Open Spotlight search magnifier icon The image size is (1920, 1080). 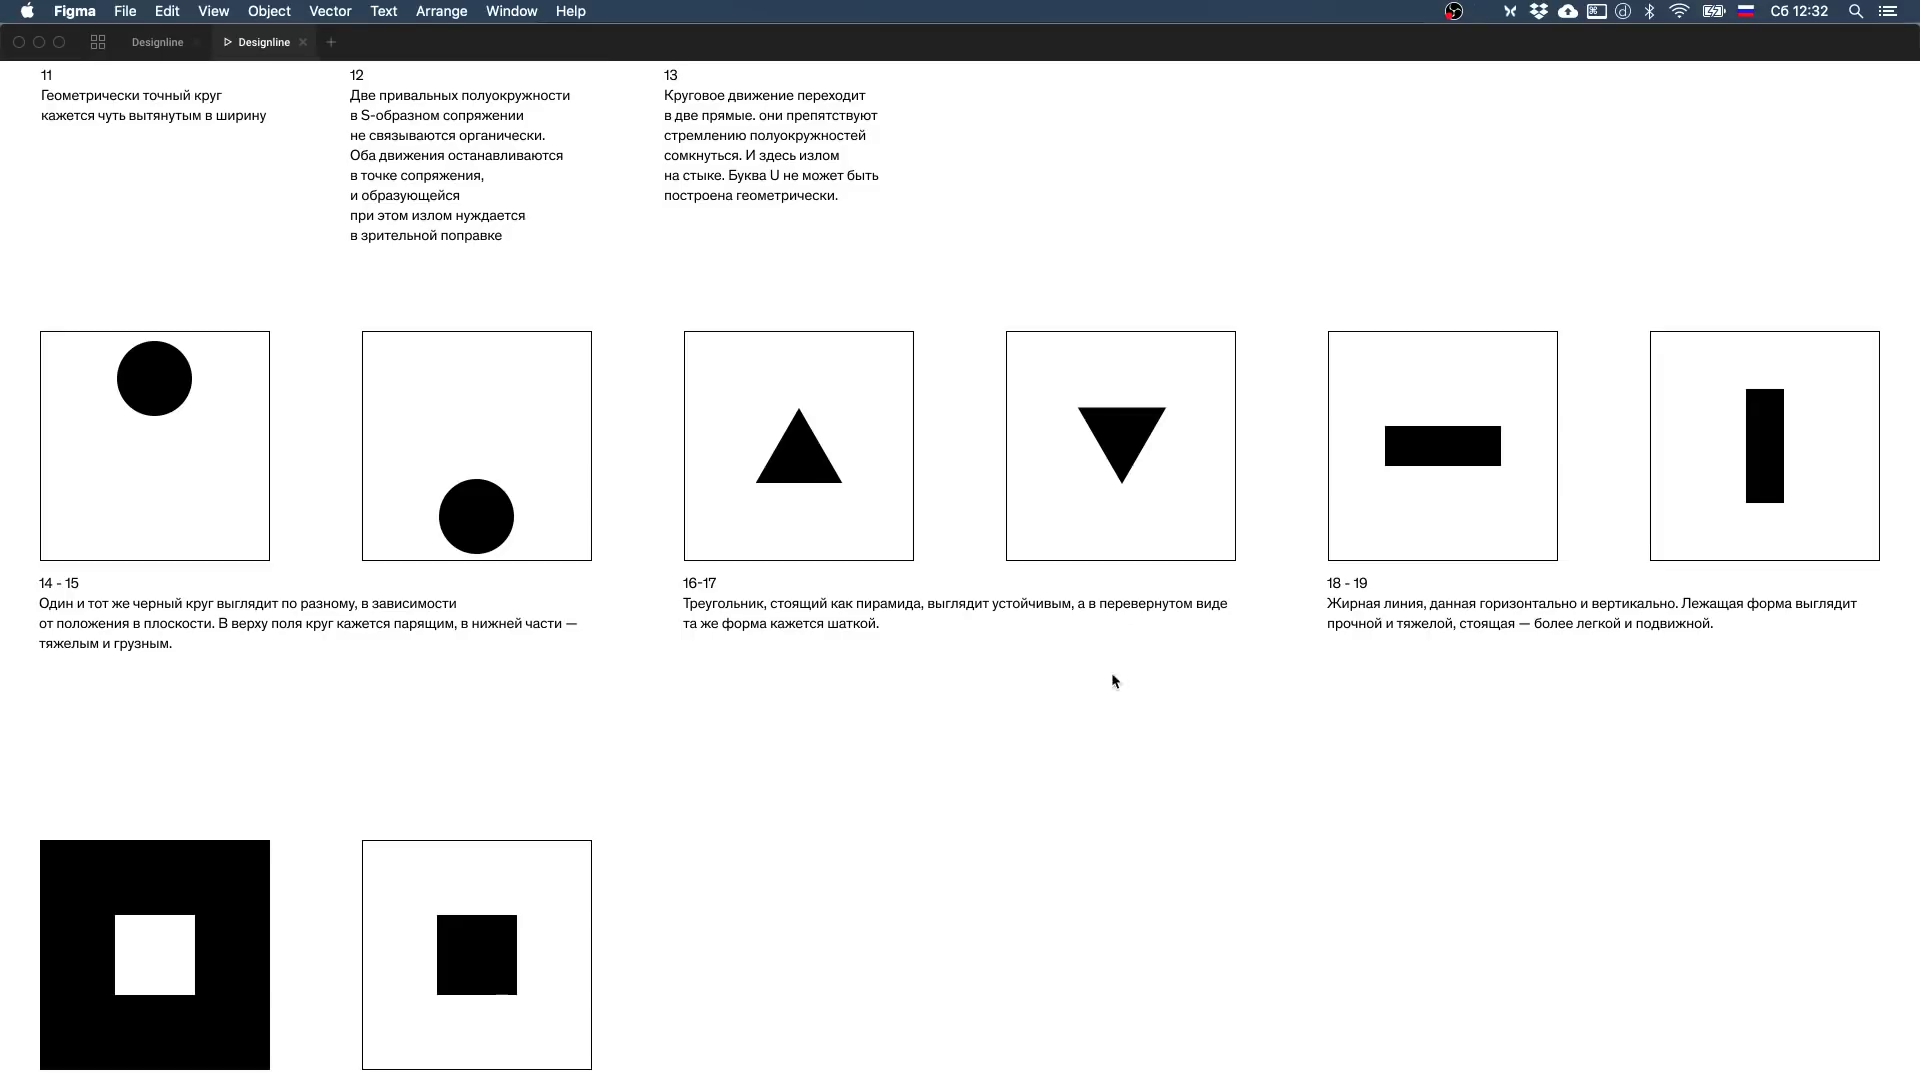[x=1855, y=11]
